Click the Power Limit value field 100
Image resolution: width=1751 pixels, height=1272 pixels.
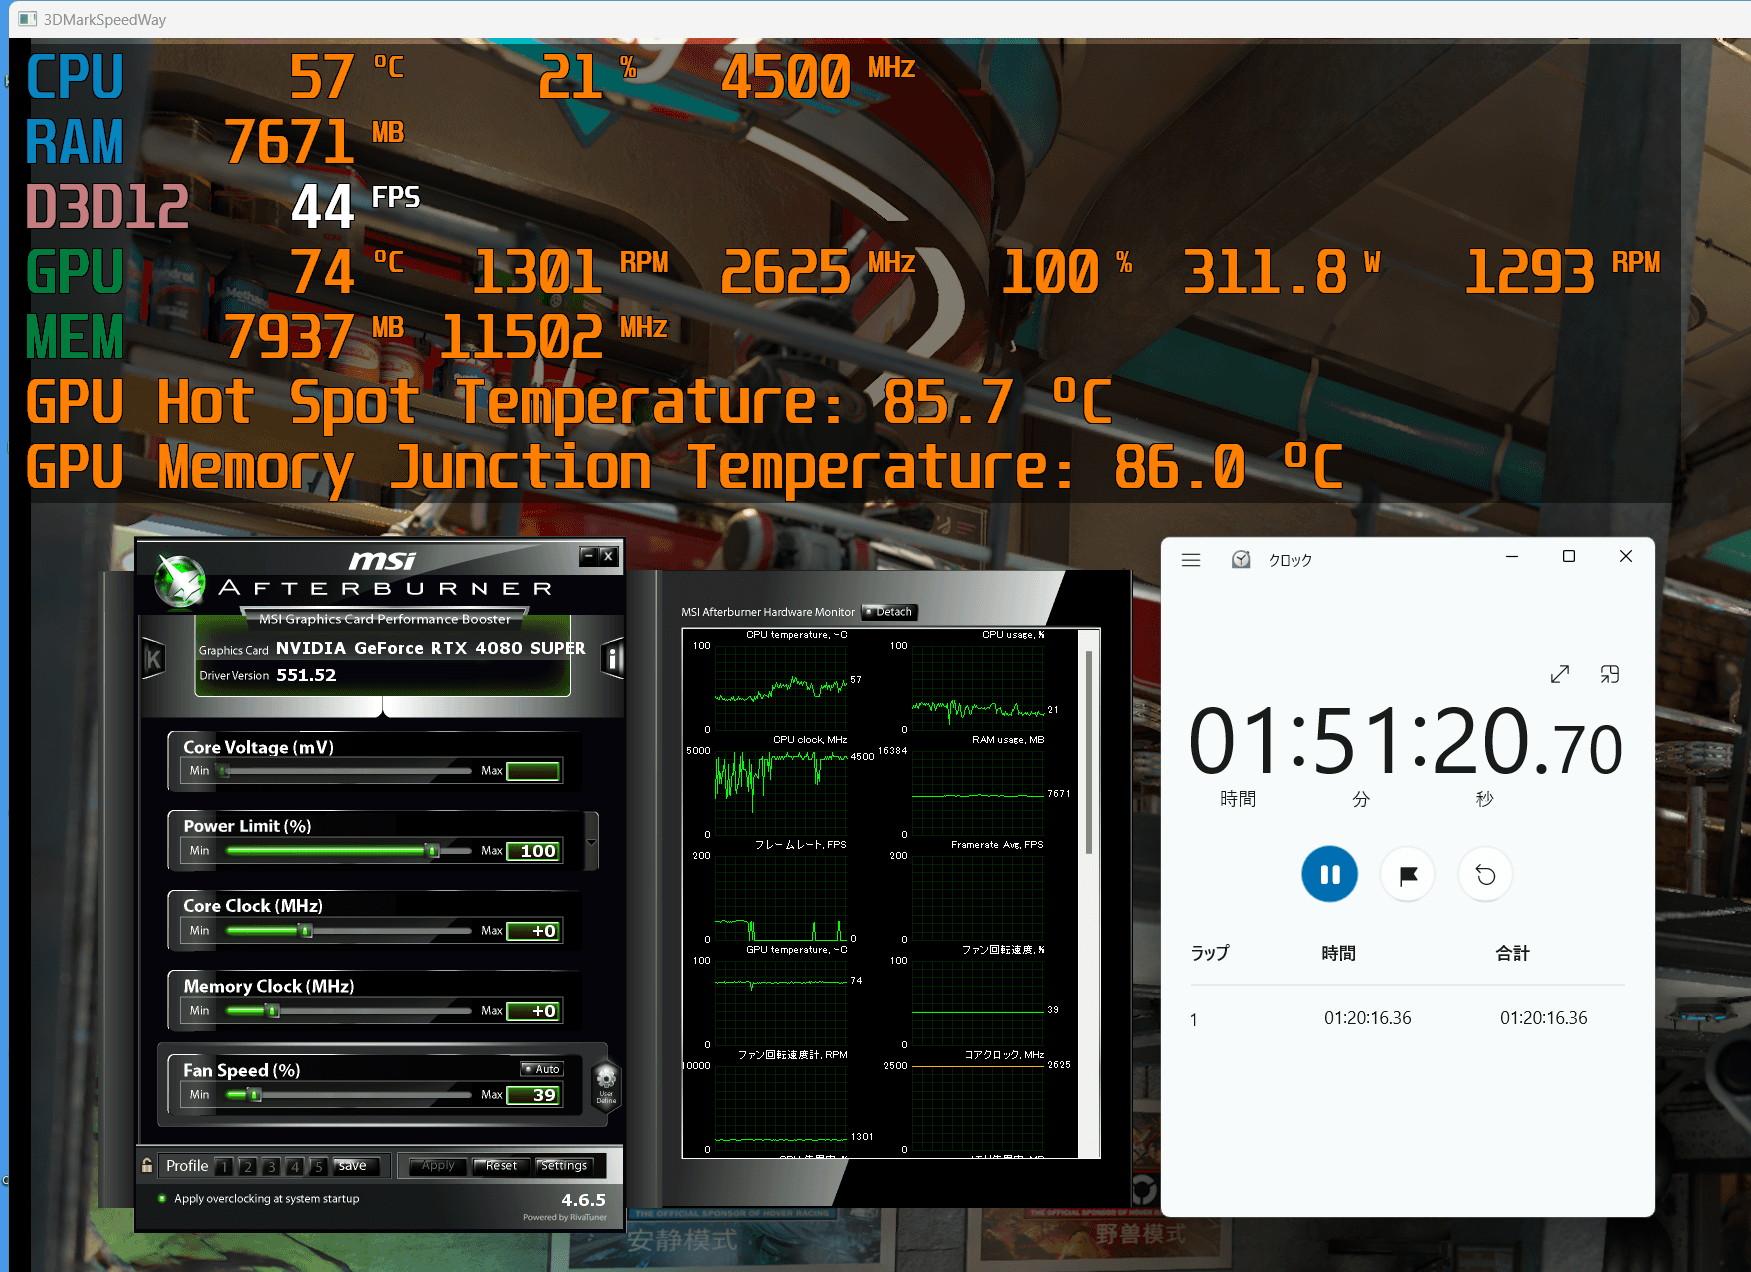click(533, 851)
